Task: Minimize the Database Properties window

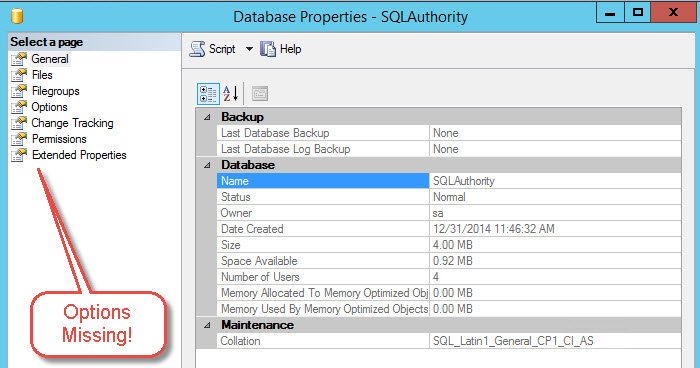Action: point(610,13)
